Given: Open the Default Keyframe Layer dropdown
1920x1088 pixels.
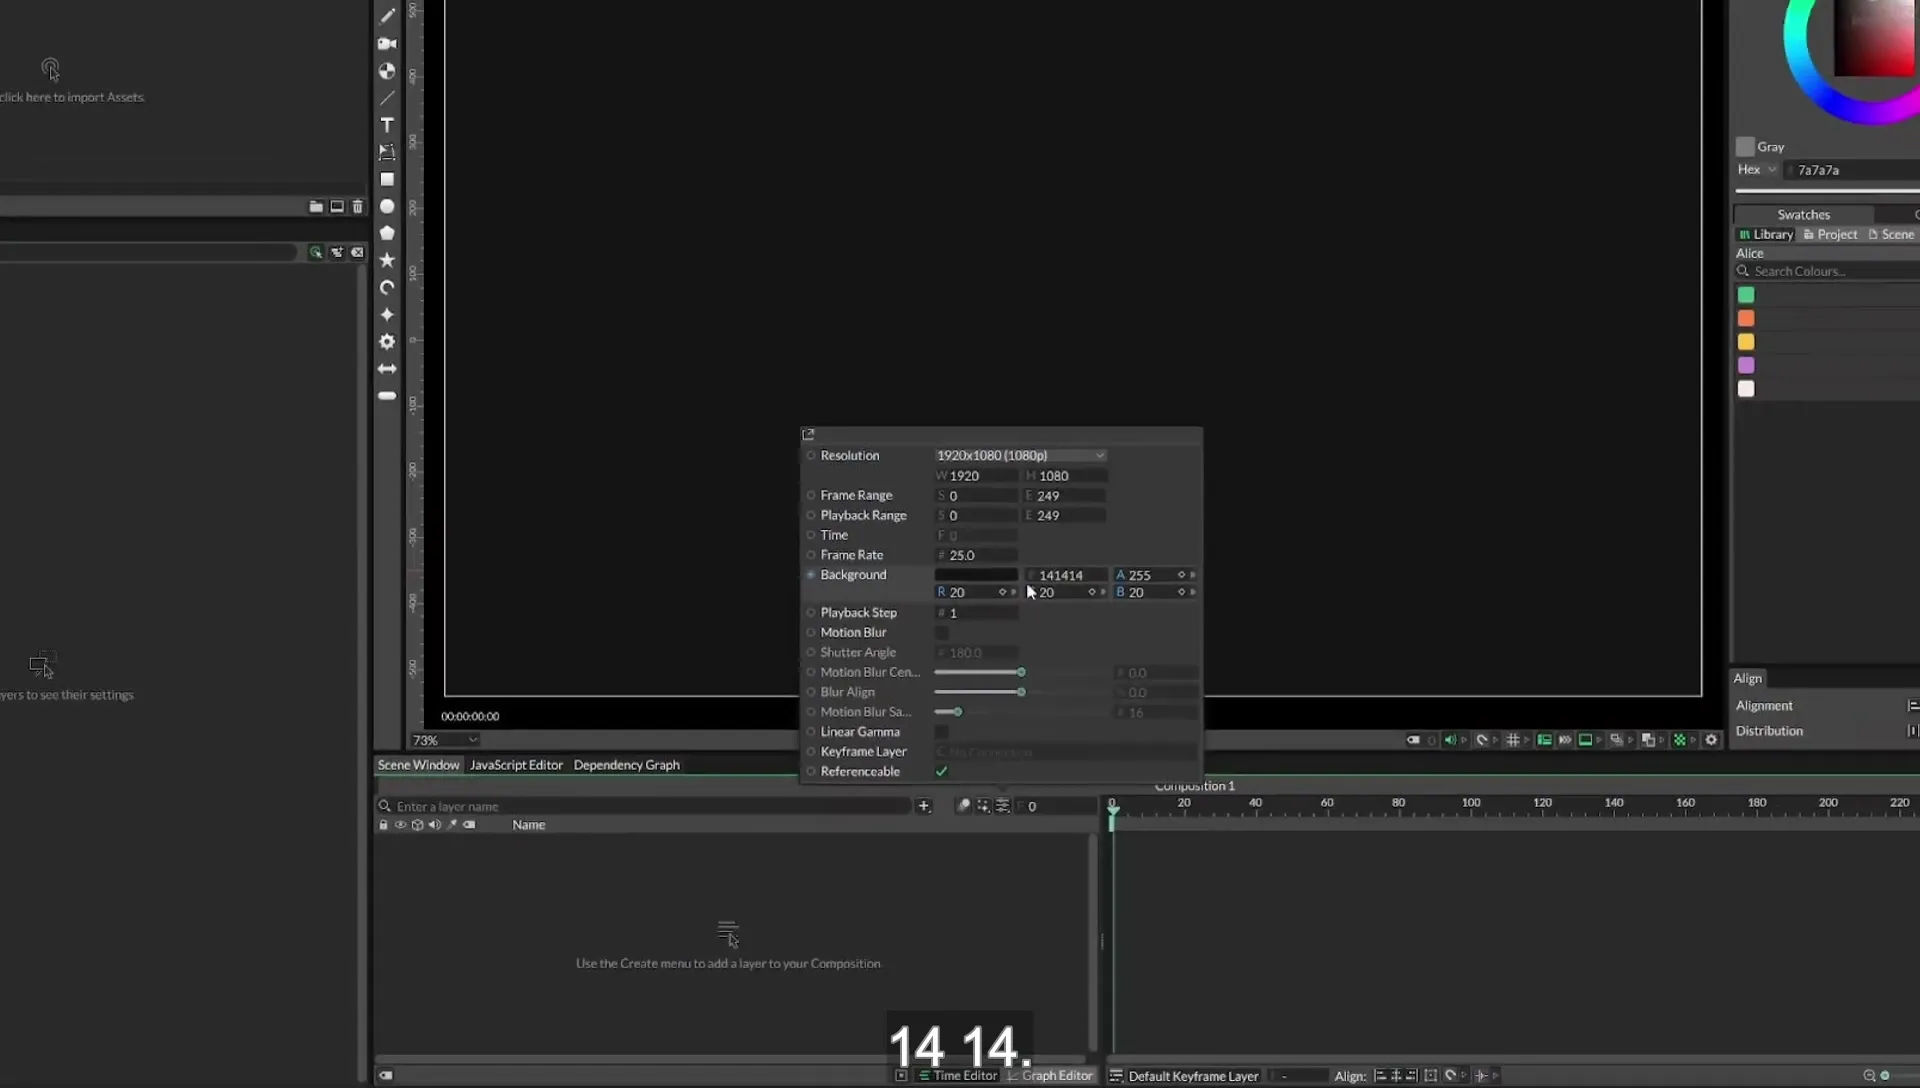Looking at the screenshot, I should pos(1192,1077).
